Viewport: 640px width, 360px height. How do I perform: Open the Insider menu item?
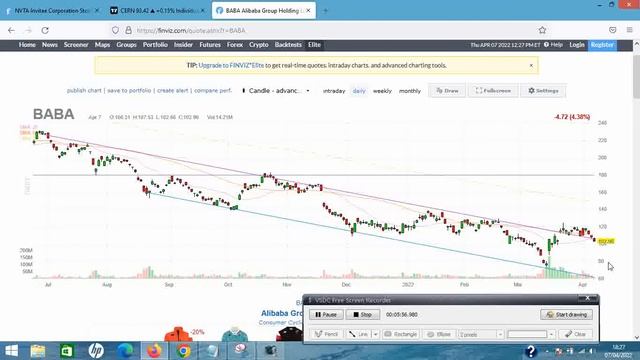coord(183,45)
